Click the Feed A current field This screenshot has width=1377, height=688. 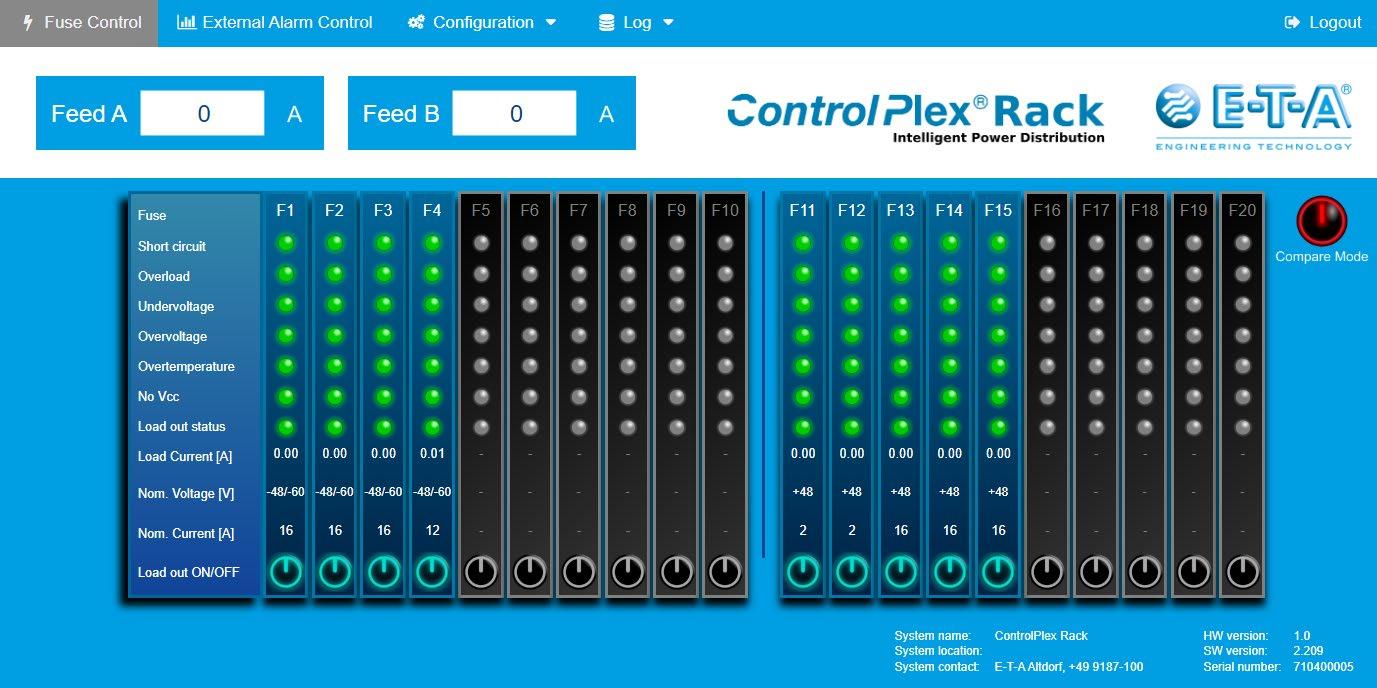click(x=203, y=113)
